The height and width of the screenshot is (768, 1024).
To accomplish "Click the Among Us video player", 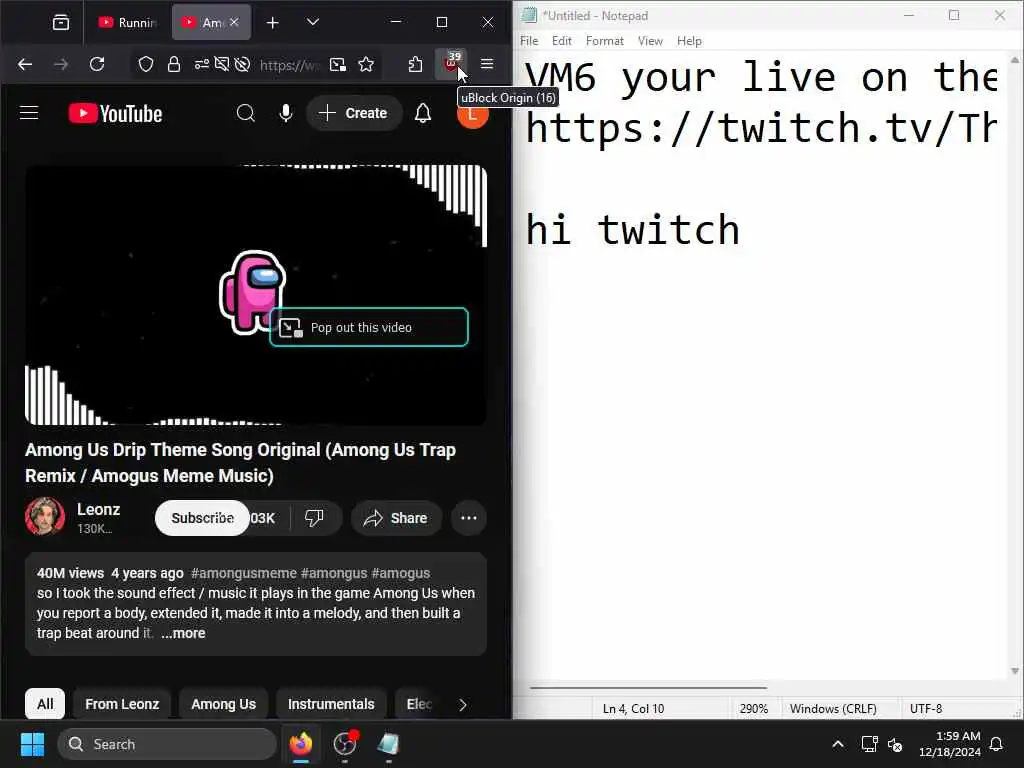I will [x=255, y=295].
